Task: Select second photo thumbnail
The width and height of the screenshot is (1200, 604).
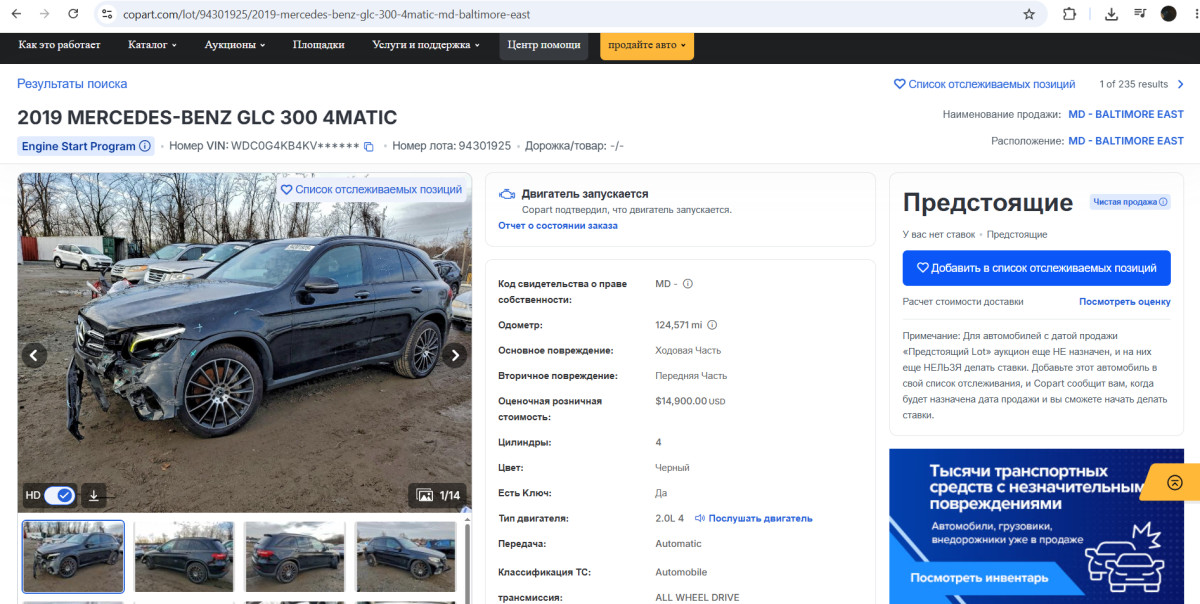Action: tap(184, 556)
